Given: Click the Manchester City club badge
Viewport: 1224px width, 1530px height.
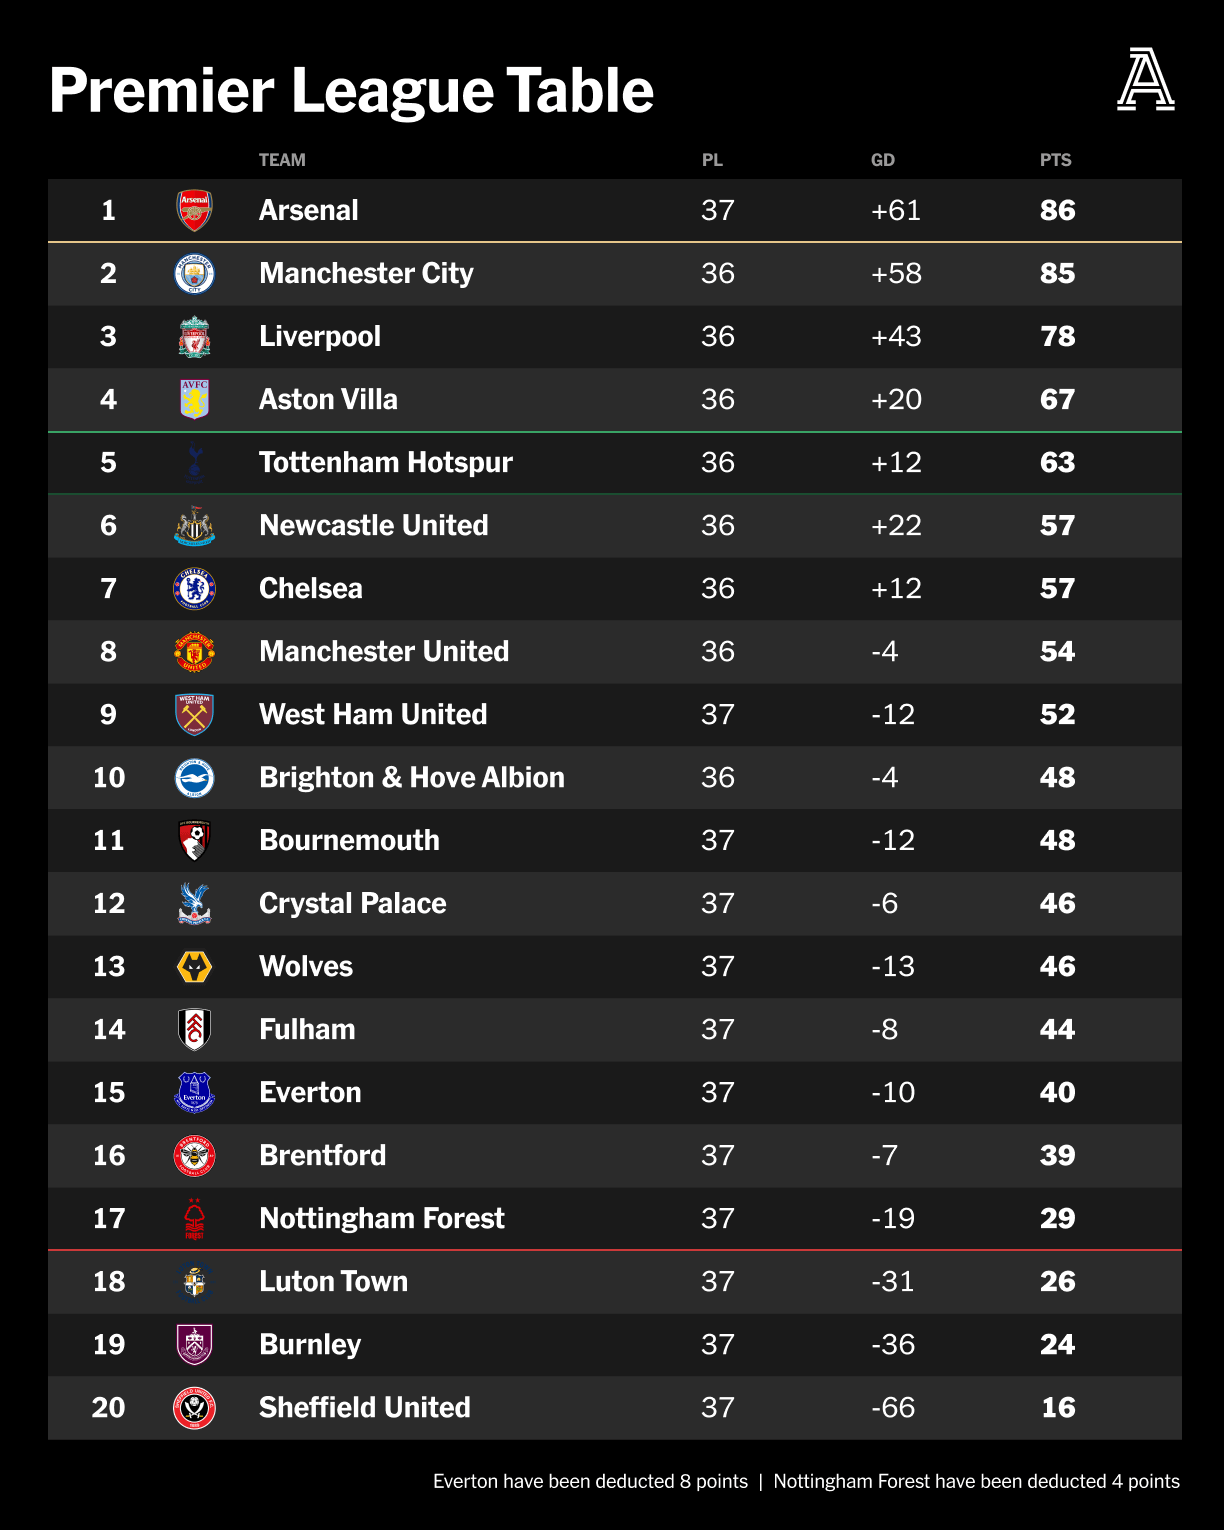Looking at the screenshot, I should 194,273.
